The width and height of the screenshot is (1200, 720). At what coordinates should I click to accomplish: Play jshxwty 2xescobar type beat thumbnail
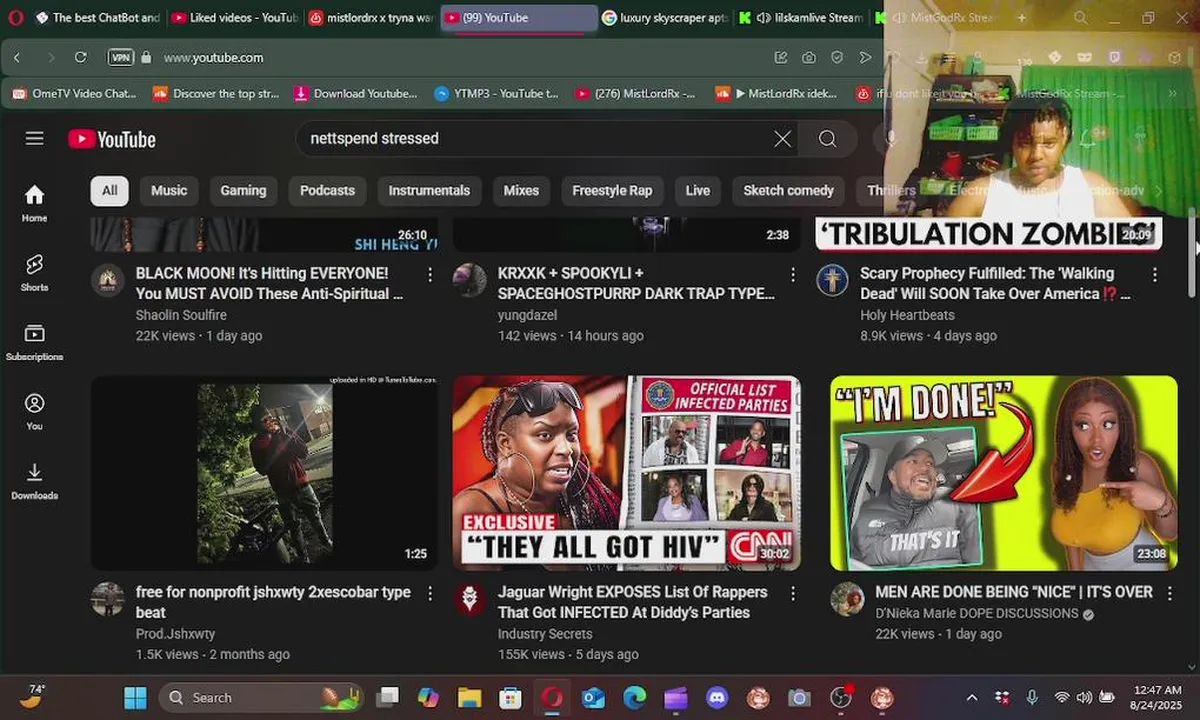tap(264, 473)
